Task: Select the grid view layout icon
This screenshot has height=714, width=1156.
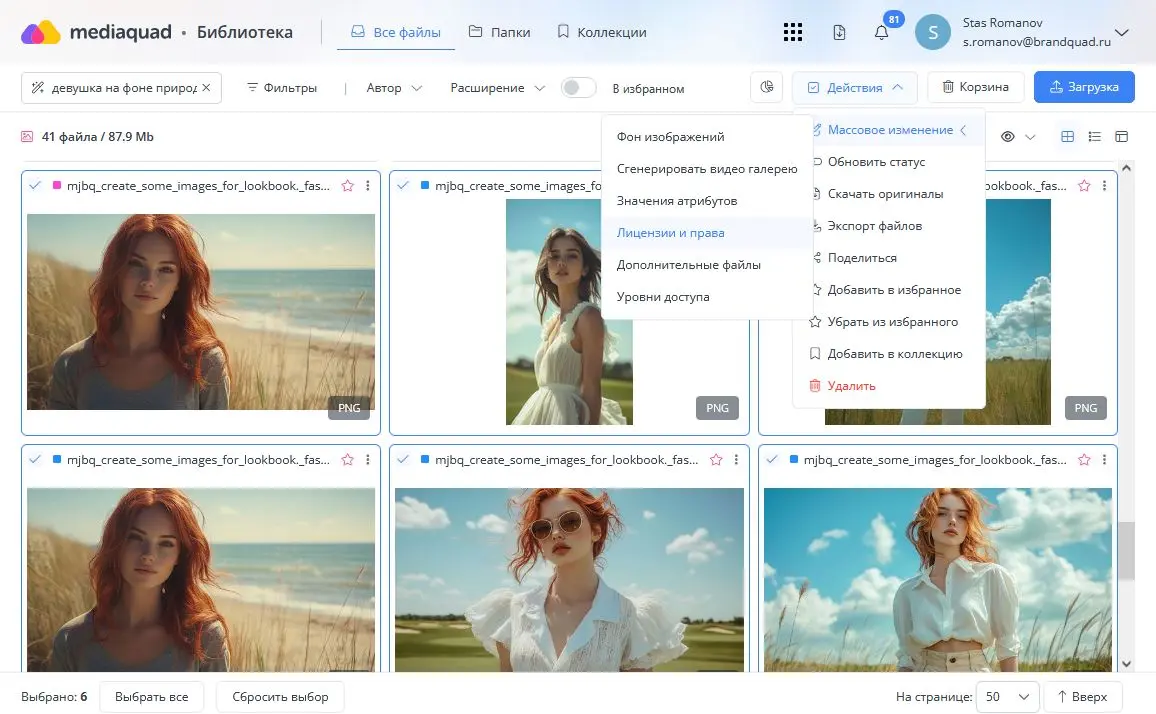Action: [1067, 137]
